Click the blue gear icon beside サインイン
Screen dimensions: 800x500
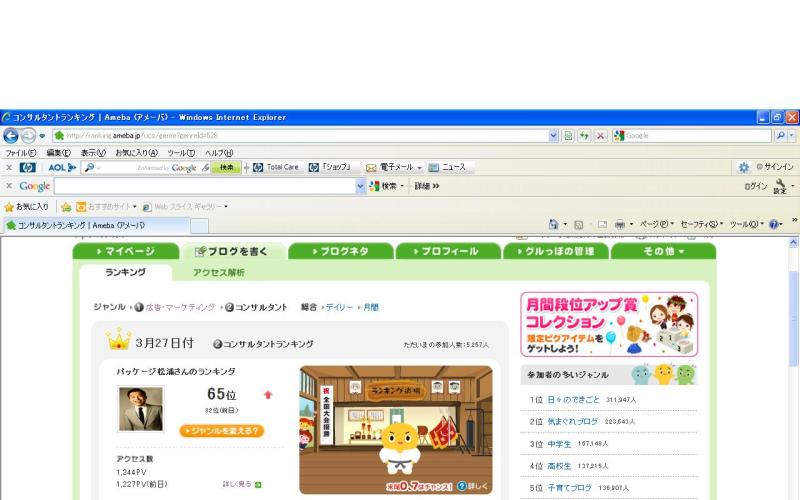743,167
